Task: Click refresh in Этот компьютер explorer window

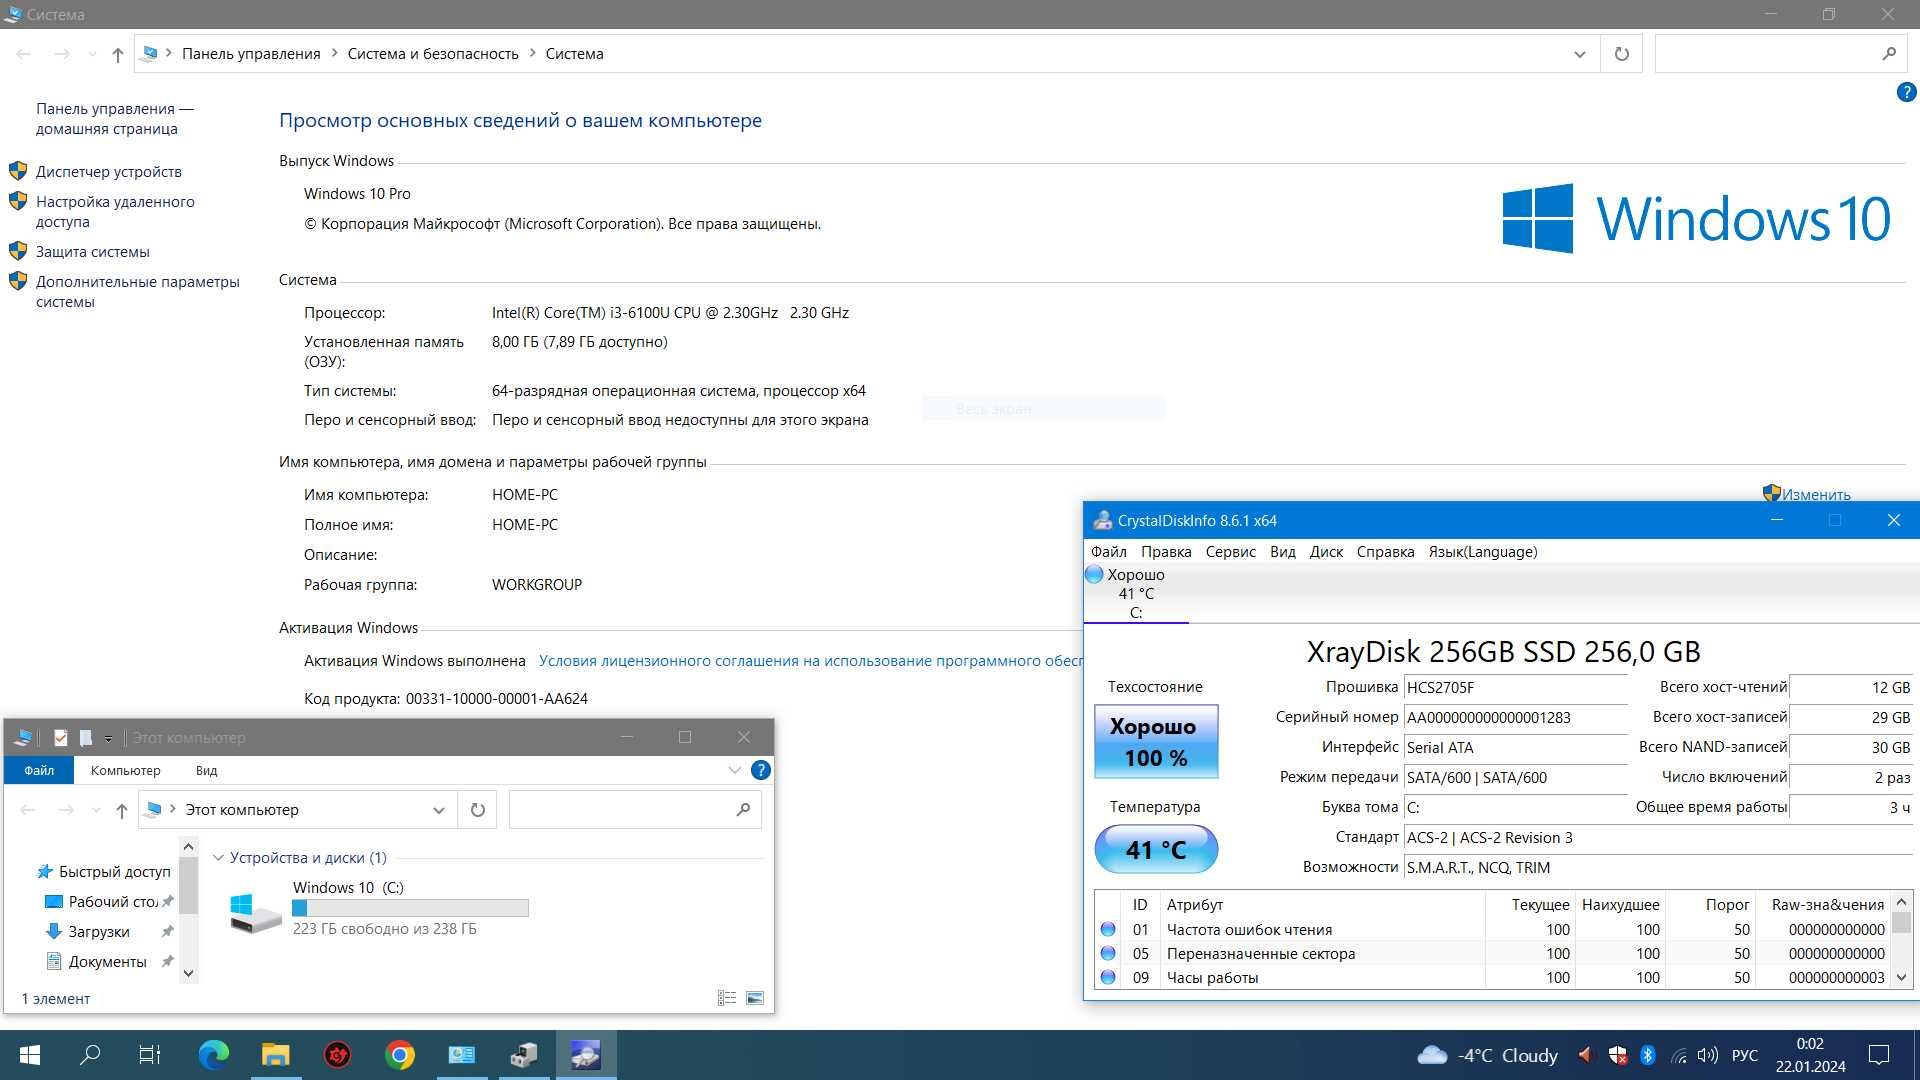Action: [478, 810]
